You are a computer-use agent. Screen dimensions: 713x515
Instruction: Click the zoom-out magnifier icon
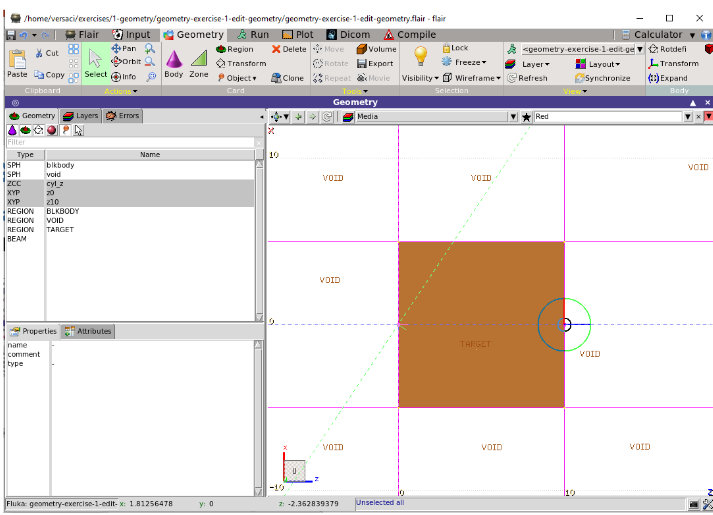pos(150,62)
